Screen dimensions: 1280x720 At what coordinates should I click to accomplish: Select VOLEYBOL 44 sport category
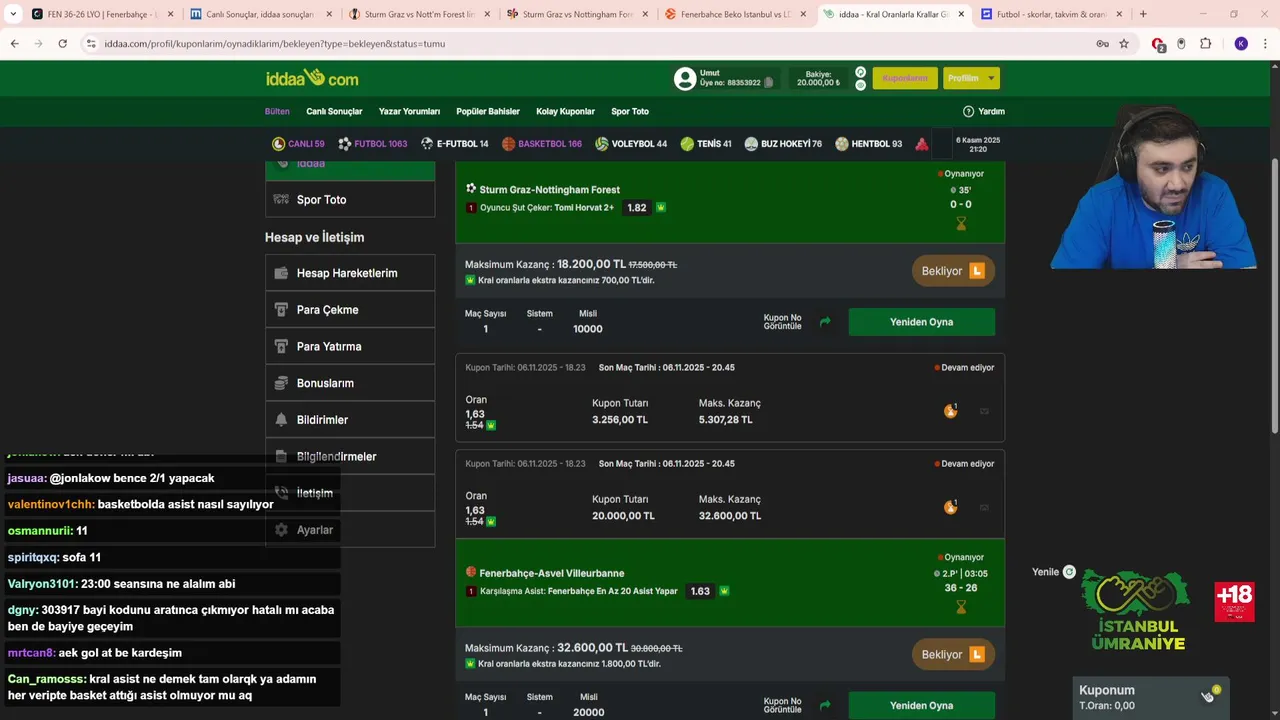[x=631, y=144]
